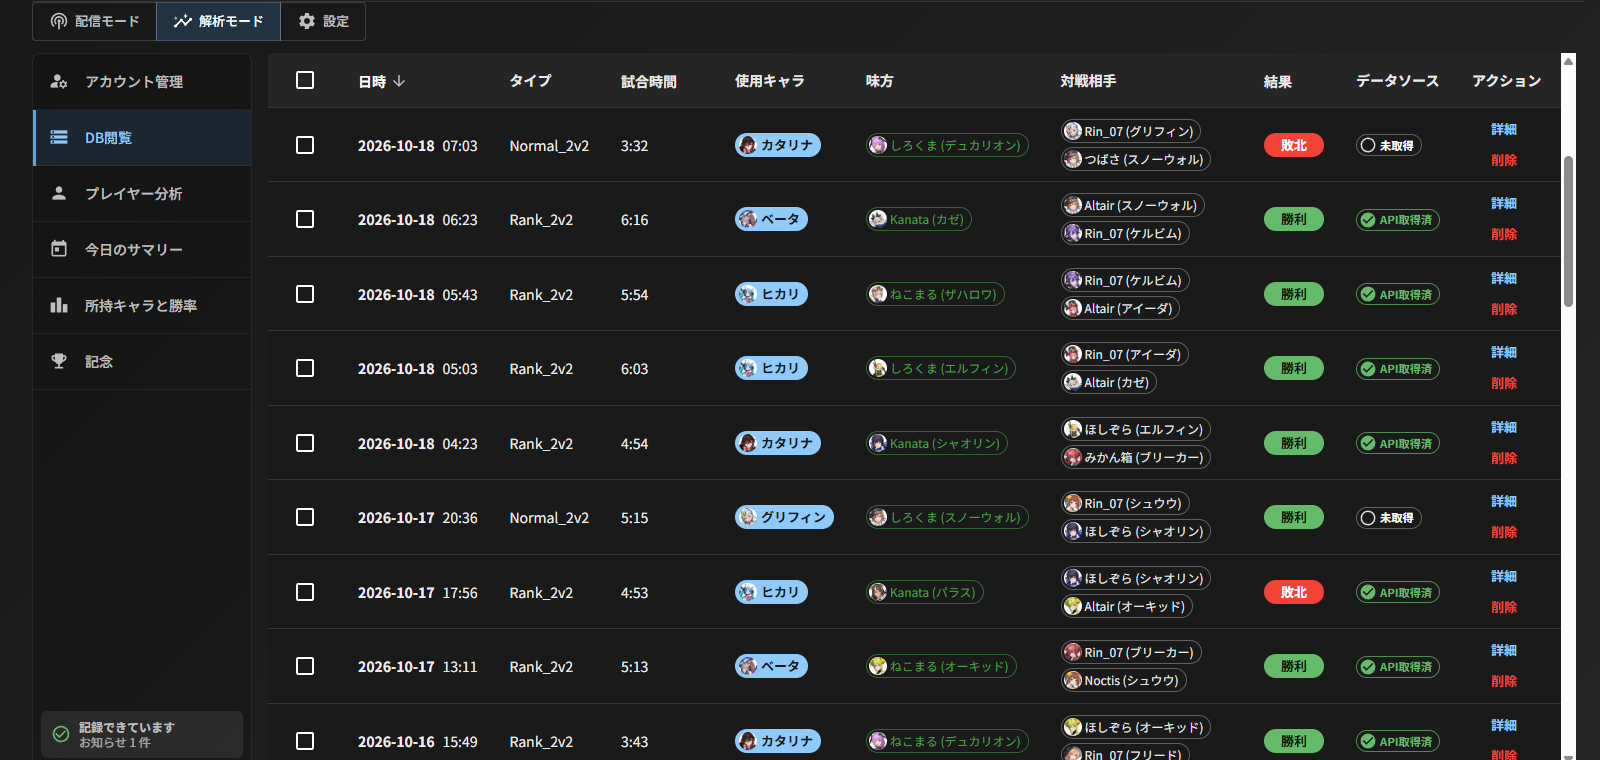The width and height of the screenshot is (1600, 760).
Task: Click opponent chip Noctis (シュウウ)
Action: (x=1123, y=681)
